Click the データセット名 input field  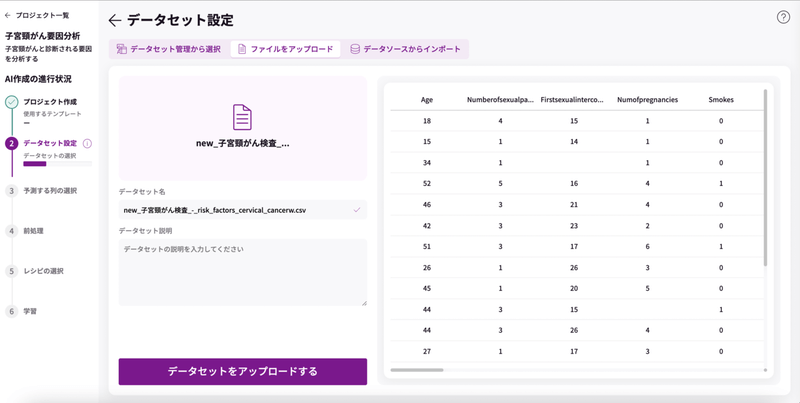tap(243, 210)
